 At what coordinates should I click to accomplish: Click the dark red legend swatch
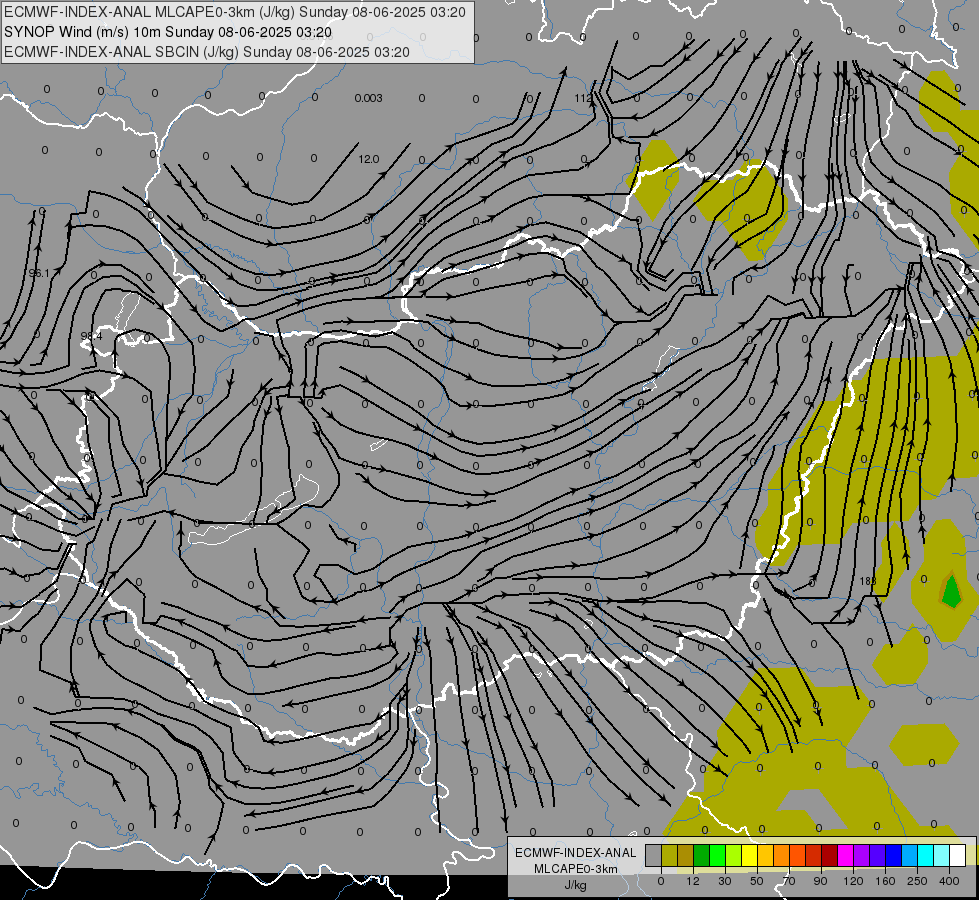[829, 856]
